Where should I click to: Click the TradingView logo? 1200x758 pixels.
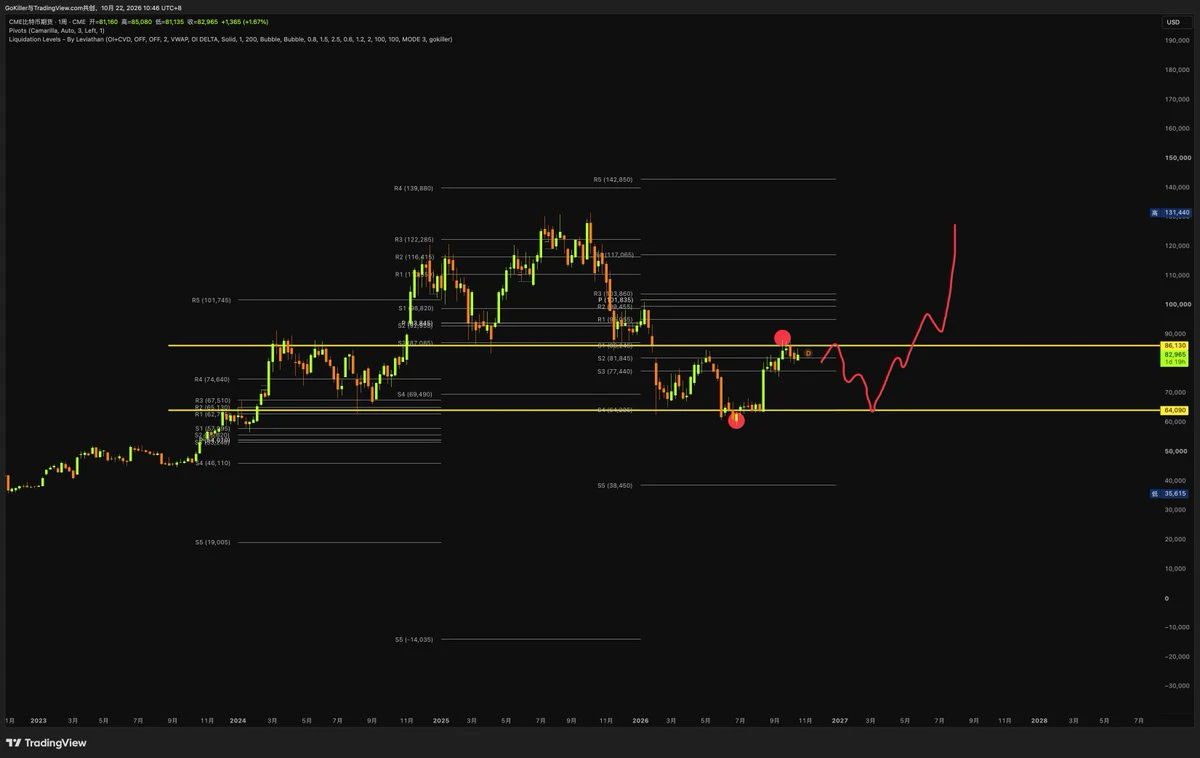[x=46, y=743]
